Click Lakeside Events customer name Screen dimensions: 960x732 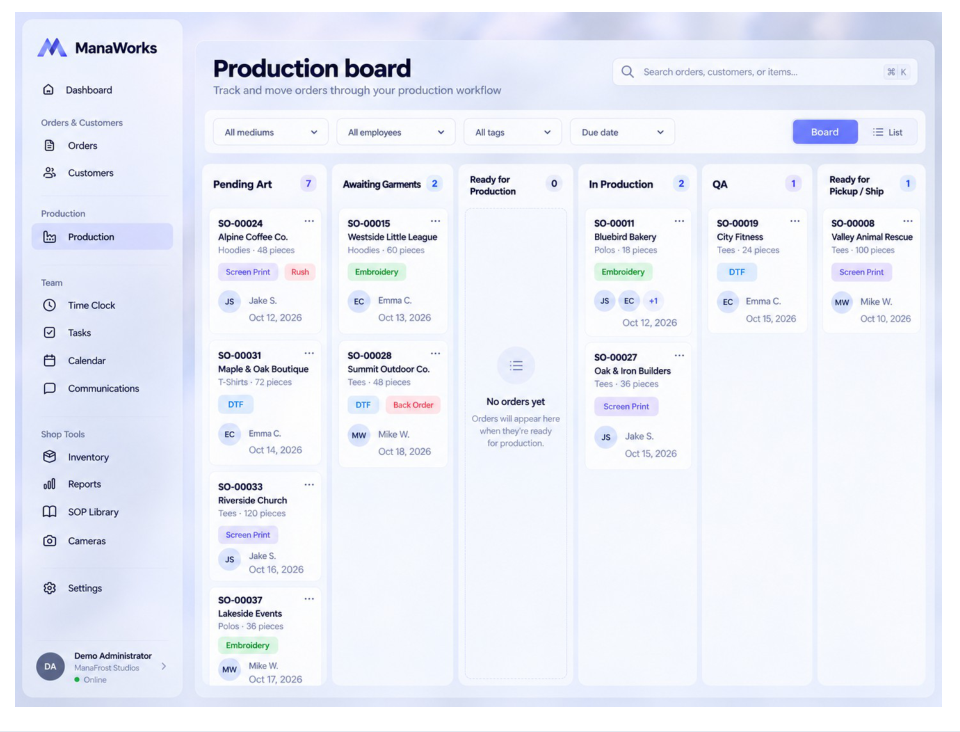click(x=250, y=613)
